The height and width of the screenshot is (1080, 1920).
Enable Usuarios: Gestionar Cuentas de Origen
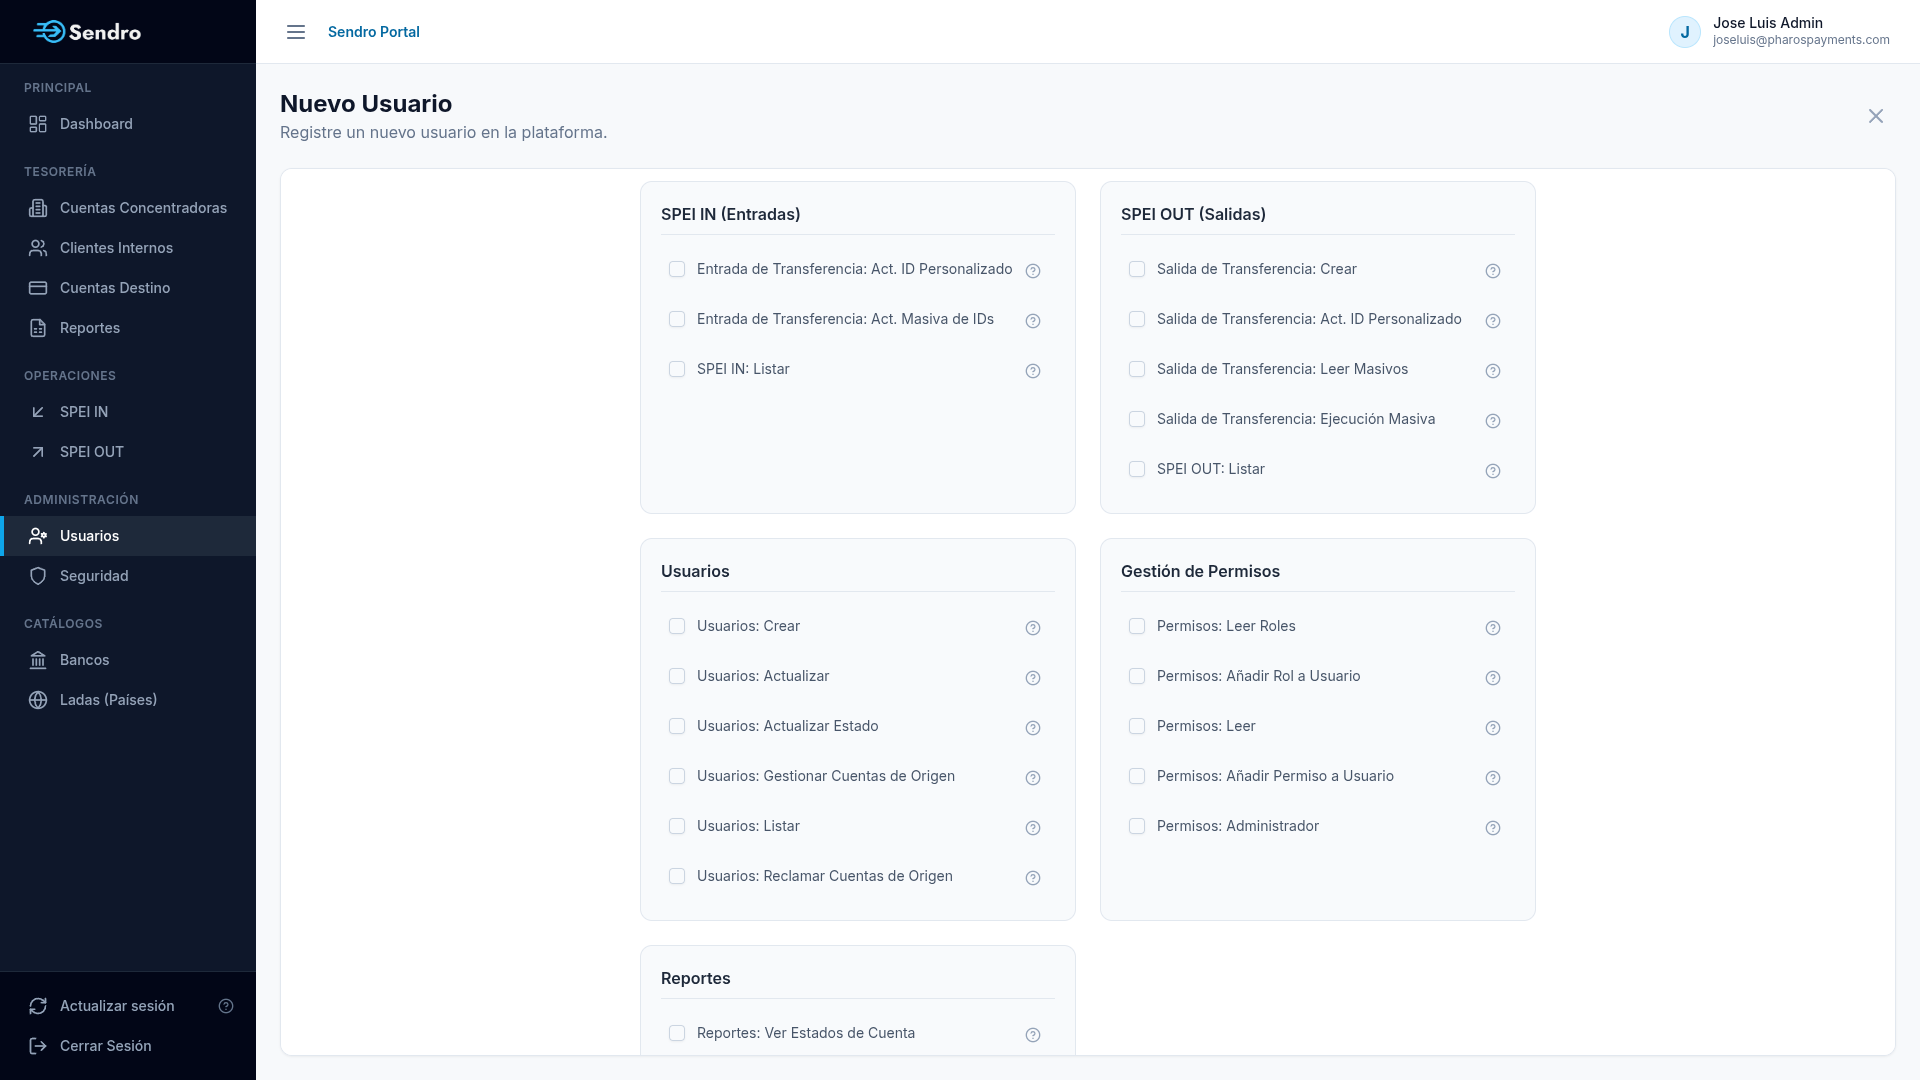(677, 776)
